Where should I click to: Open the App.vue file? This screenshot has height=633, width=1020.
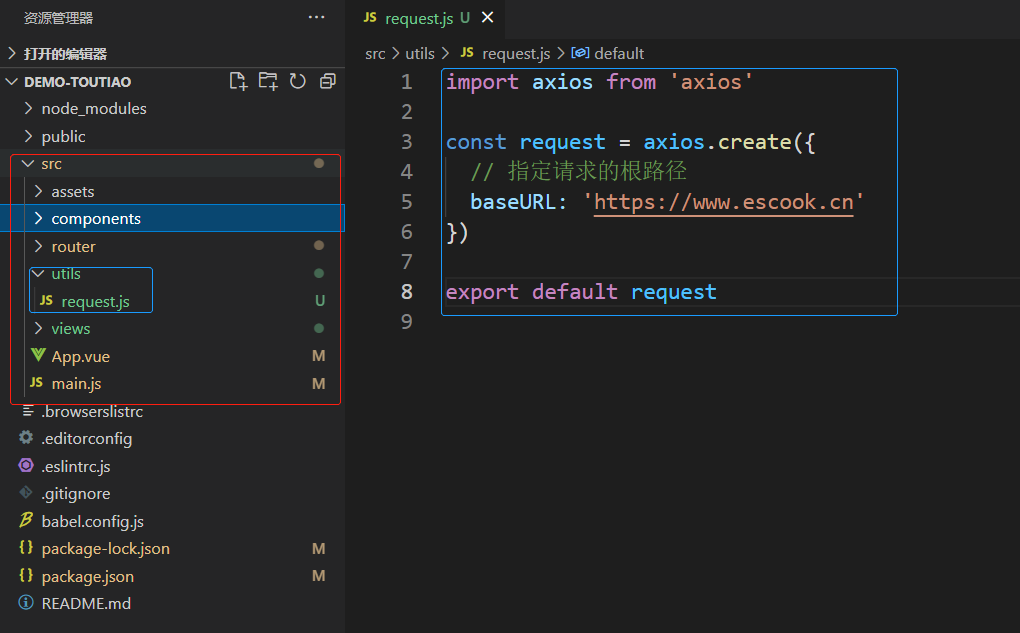[80, 356]
